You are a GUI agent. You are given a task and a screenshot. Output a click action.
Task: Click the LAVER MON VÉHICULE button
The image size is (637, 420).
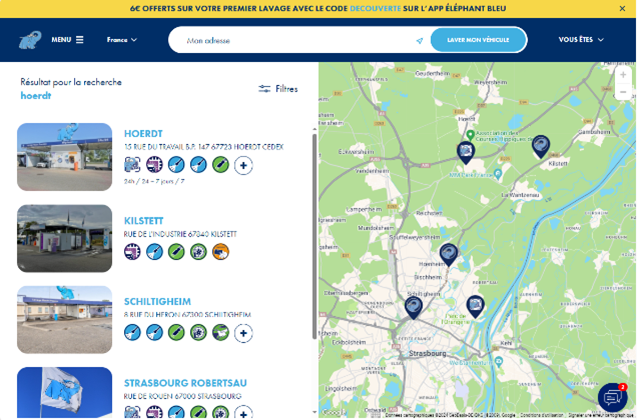(478, 40)
